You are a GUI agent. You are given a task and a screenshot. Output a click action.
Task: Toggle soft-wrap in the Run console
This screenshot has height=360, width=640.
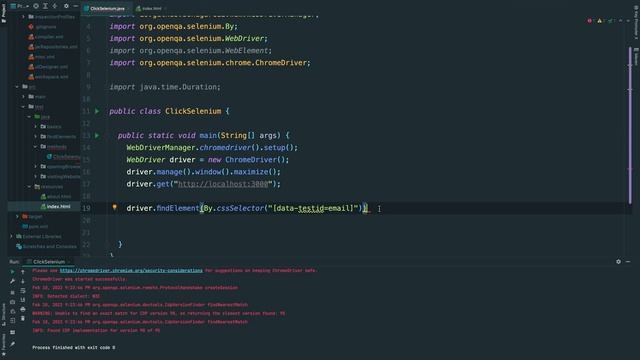[x=23, y=290]
